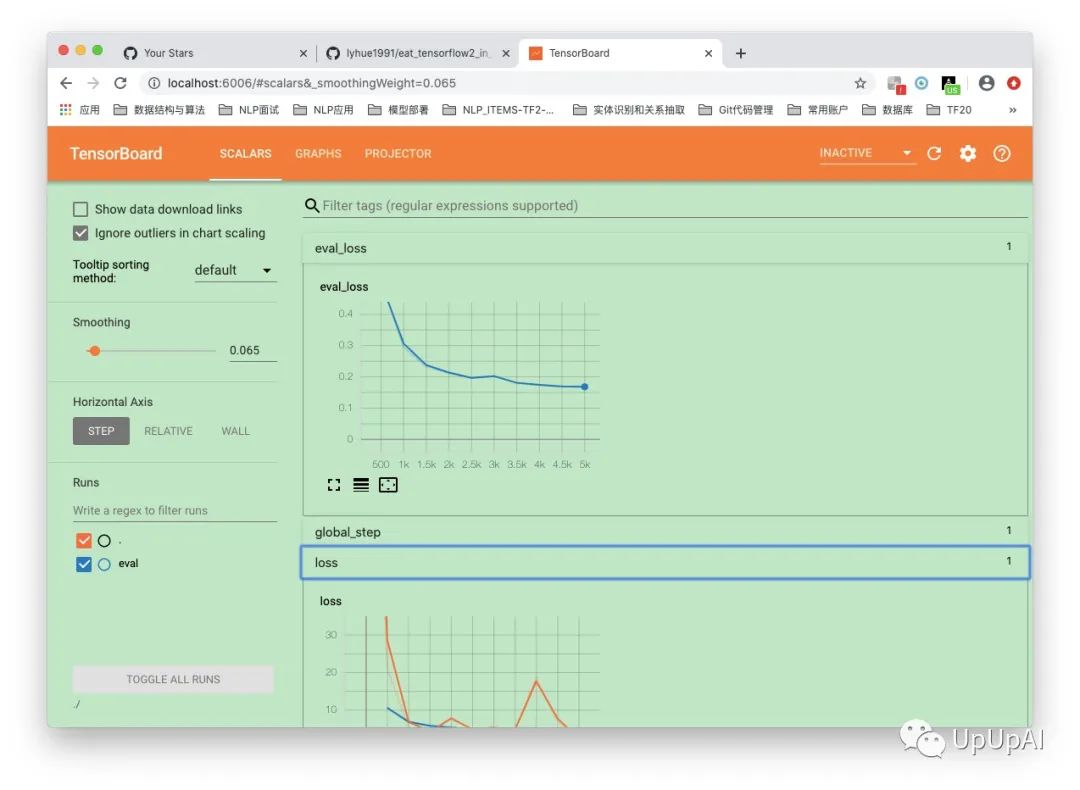Click the site info icon in address bar
Image resolution: width=1080 pixels, height=790 pixels.
coord(154,83)
